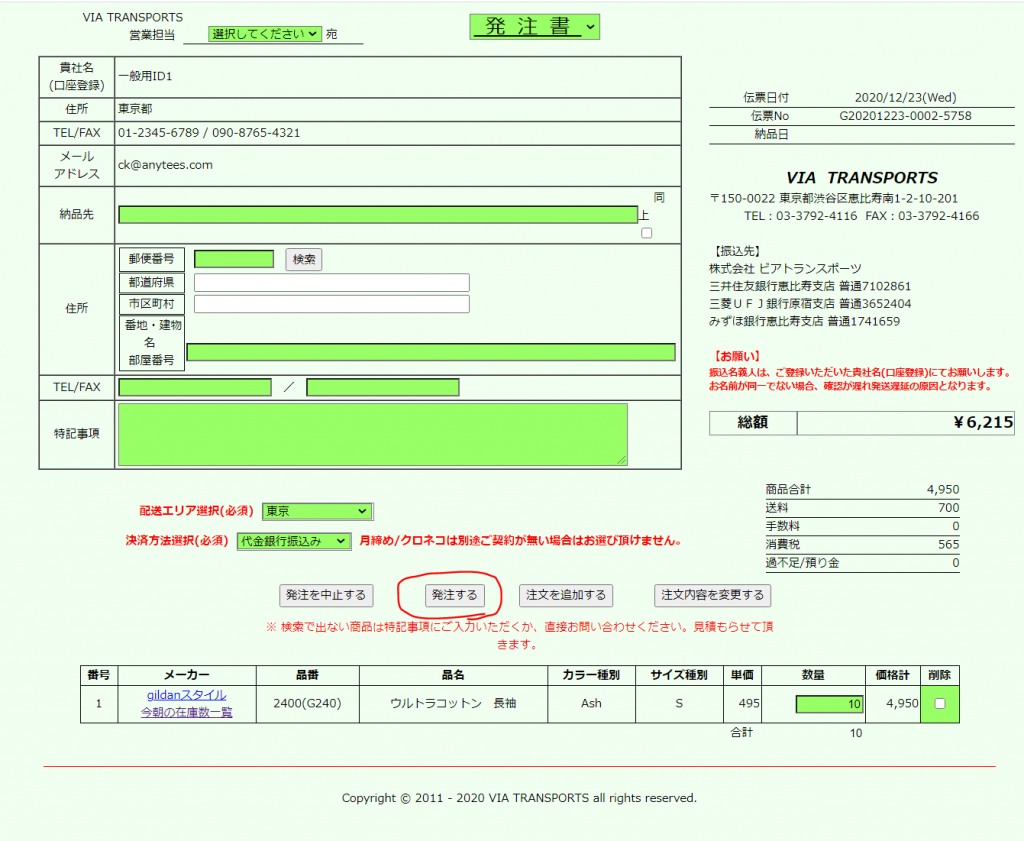1024x841 pixels.
Task: Focus the 番地・建物名 input field
Action: (x=431, y=352)
